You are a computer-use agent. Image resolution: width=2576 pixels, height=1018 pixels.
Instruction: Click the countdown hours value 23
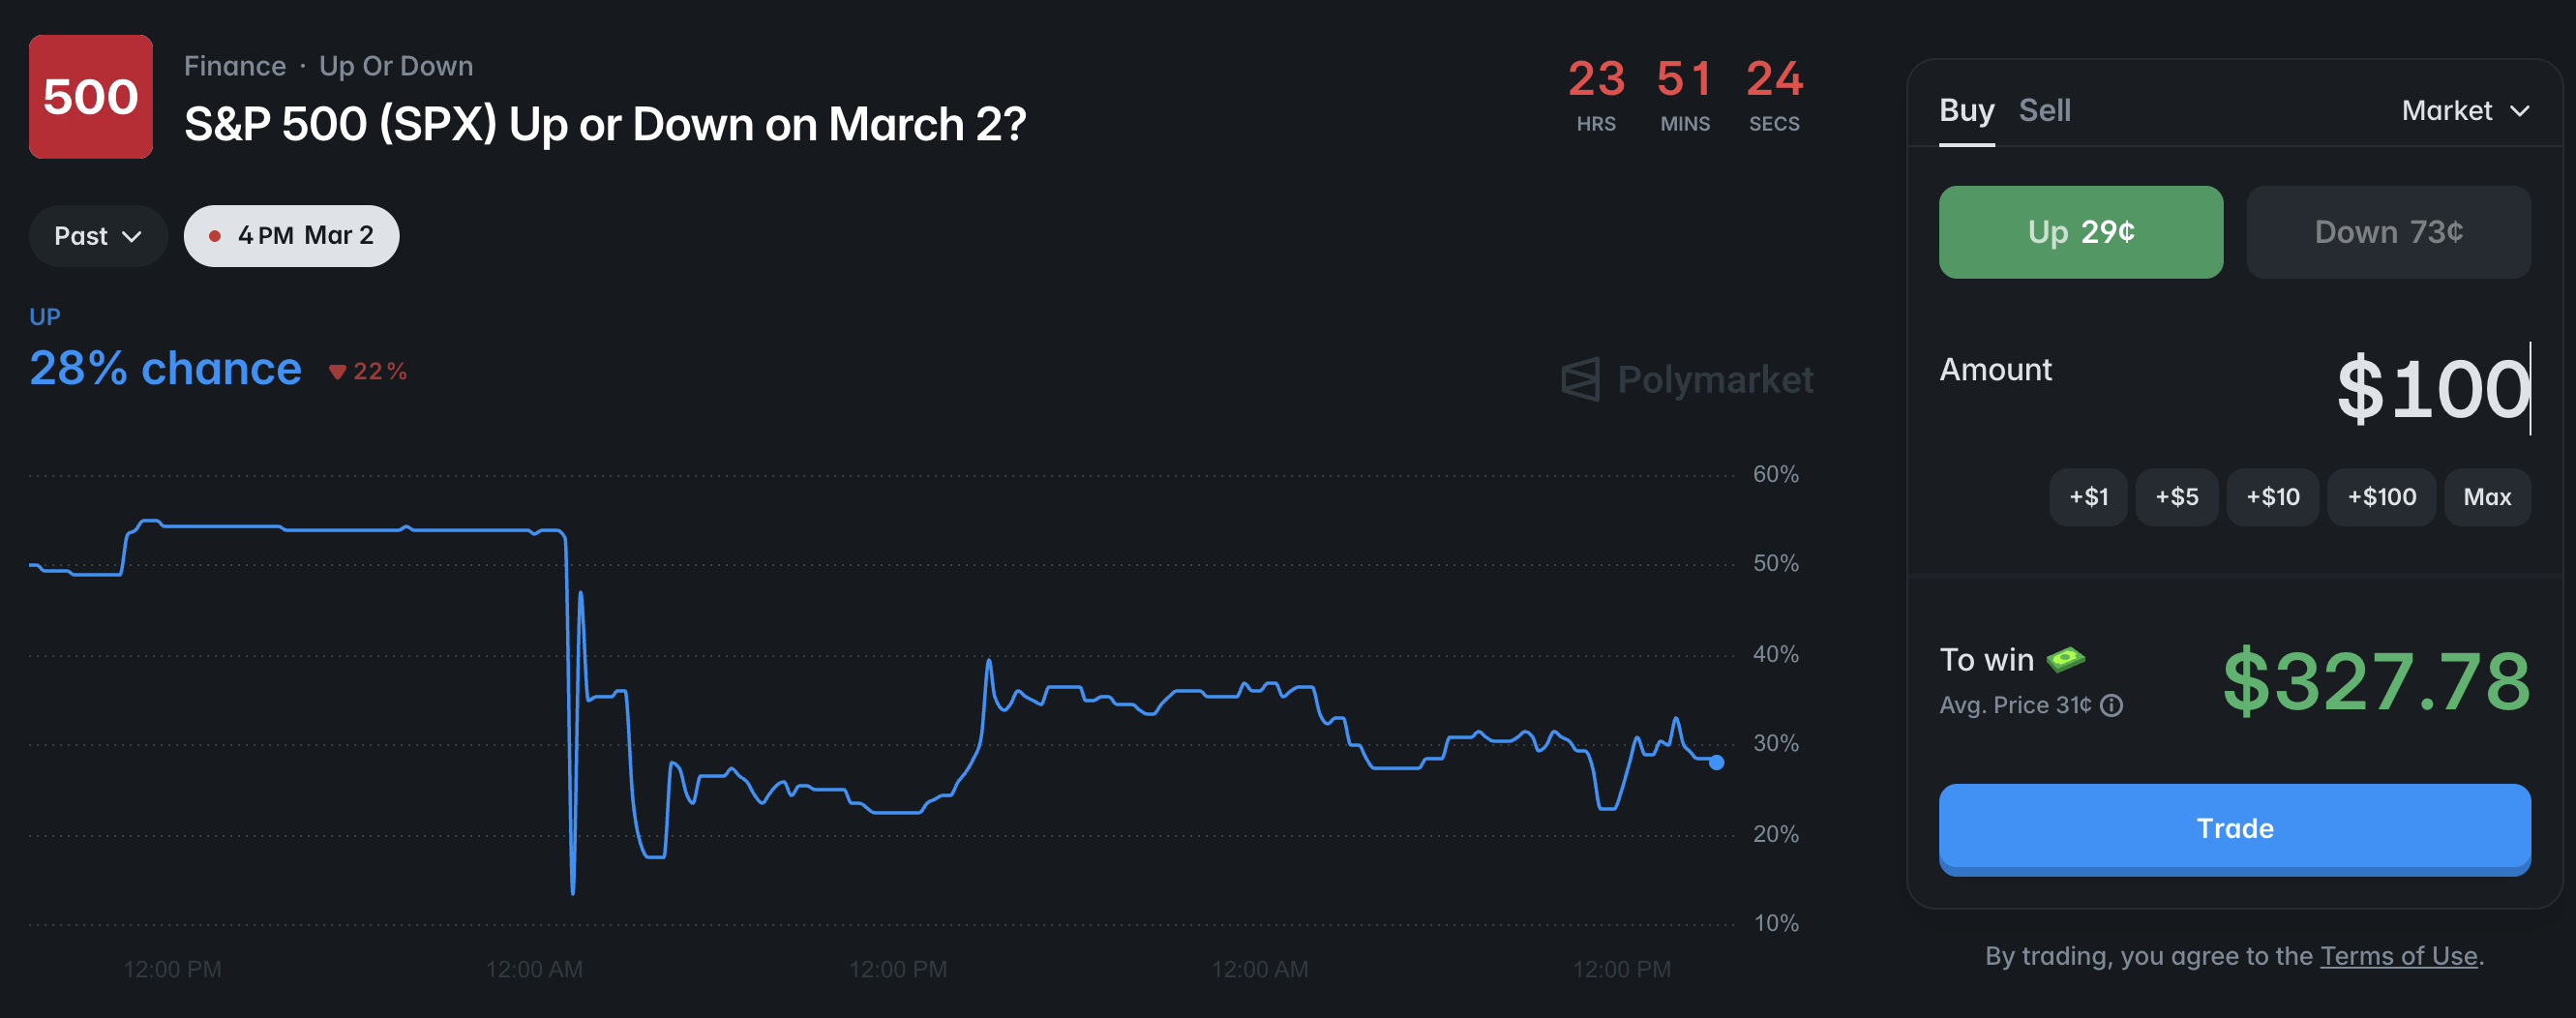pos(1596,79)
